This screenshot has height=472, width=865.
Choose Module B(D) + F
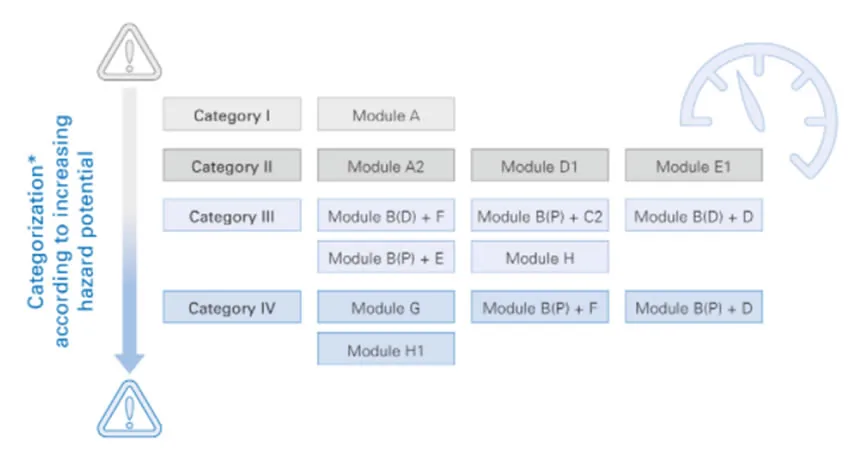tap(386, 215)
